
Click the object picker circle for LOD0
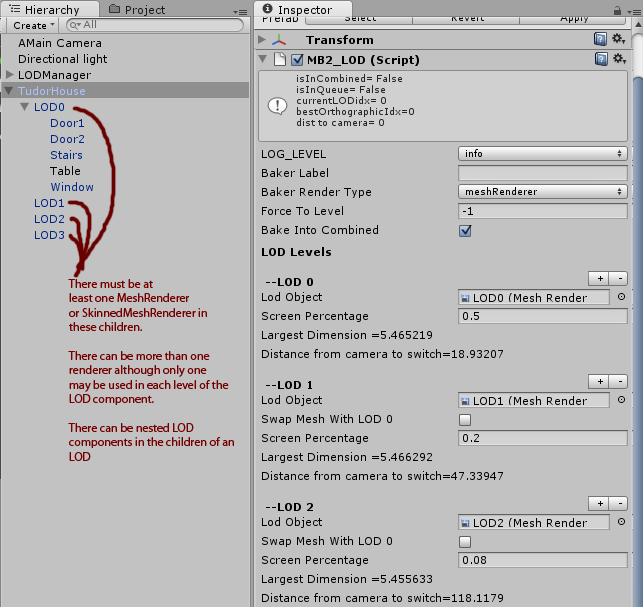(620, 297)
